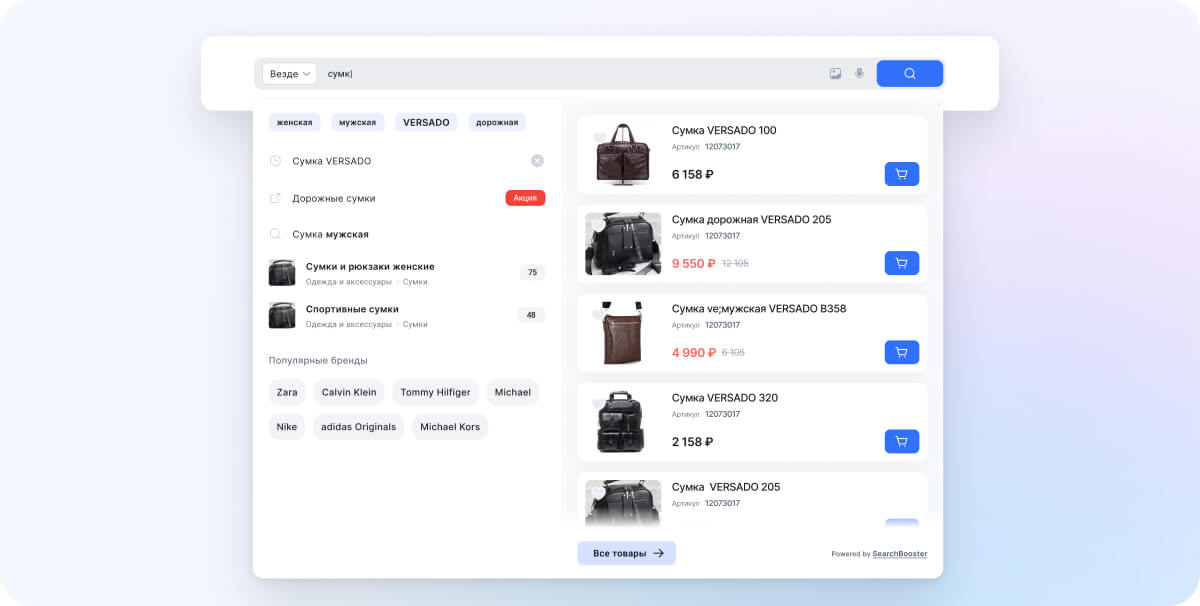Remove Сумка VERSADO from search history
Viewport: 1200px width, 606px height.
pos(537,161)
